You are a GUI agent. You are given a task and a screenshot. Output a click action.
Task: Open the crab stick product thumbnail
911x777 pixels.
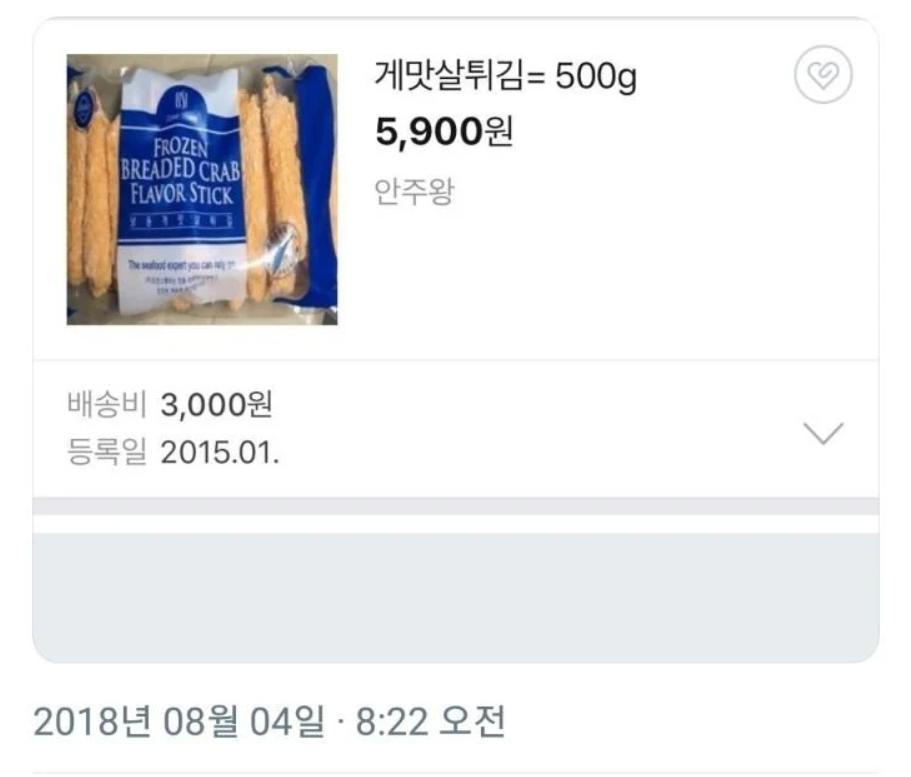pyautogui.click(x=202, y=189)
